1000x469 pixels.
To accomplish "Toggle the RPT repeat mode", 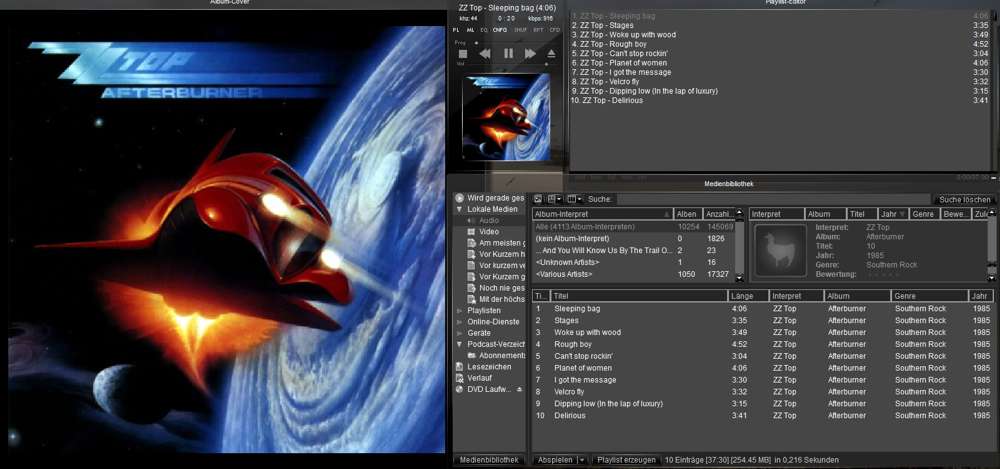I will tap(539, 30).
